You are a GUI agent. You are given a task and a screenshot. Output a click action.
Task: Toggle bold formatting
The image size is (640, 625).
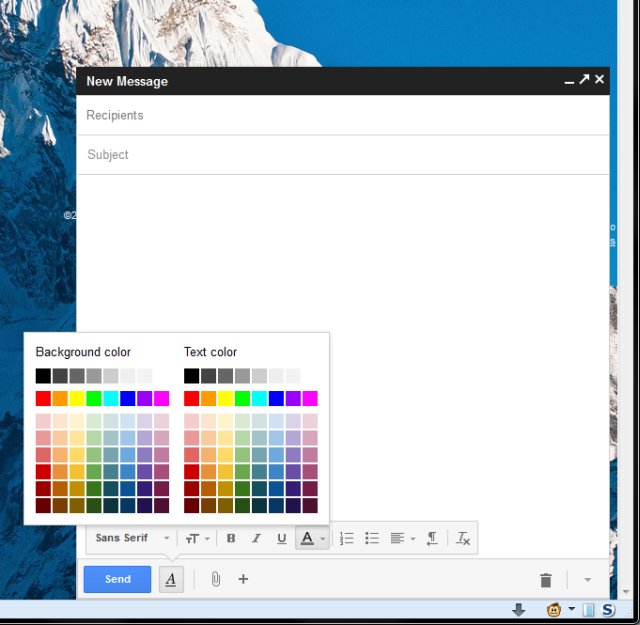pyautogui.click(x=231, y=538)
